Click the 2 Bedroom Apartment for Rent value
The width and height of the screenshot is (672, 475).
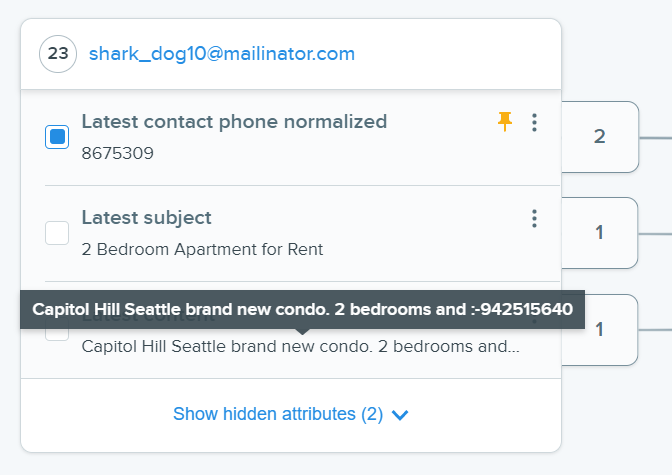[202, 249]
